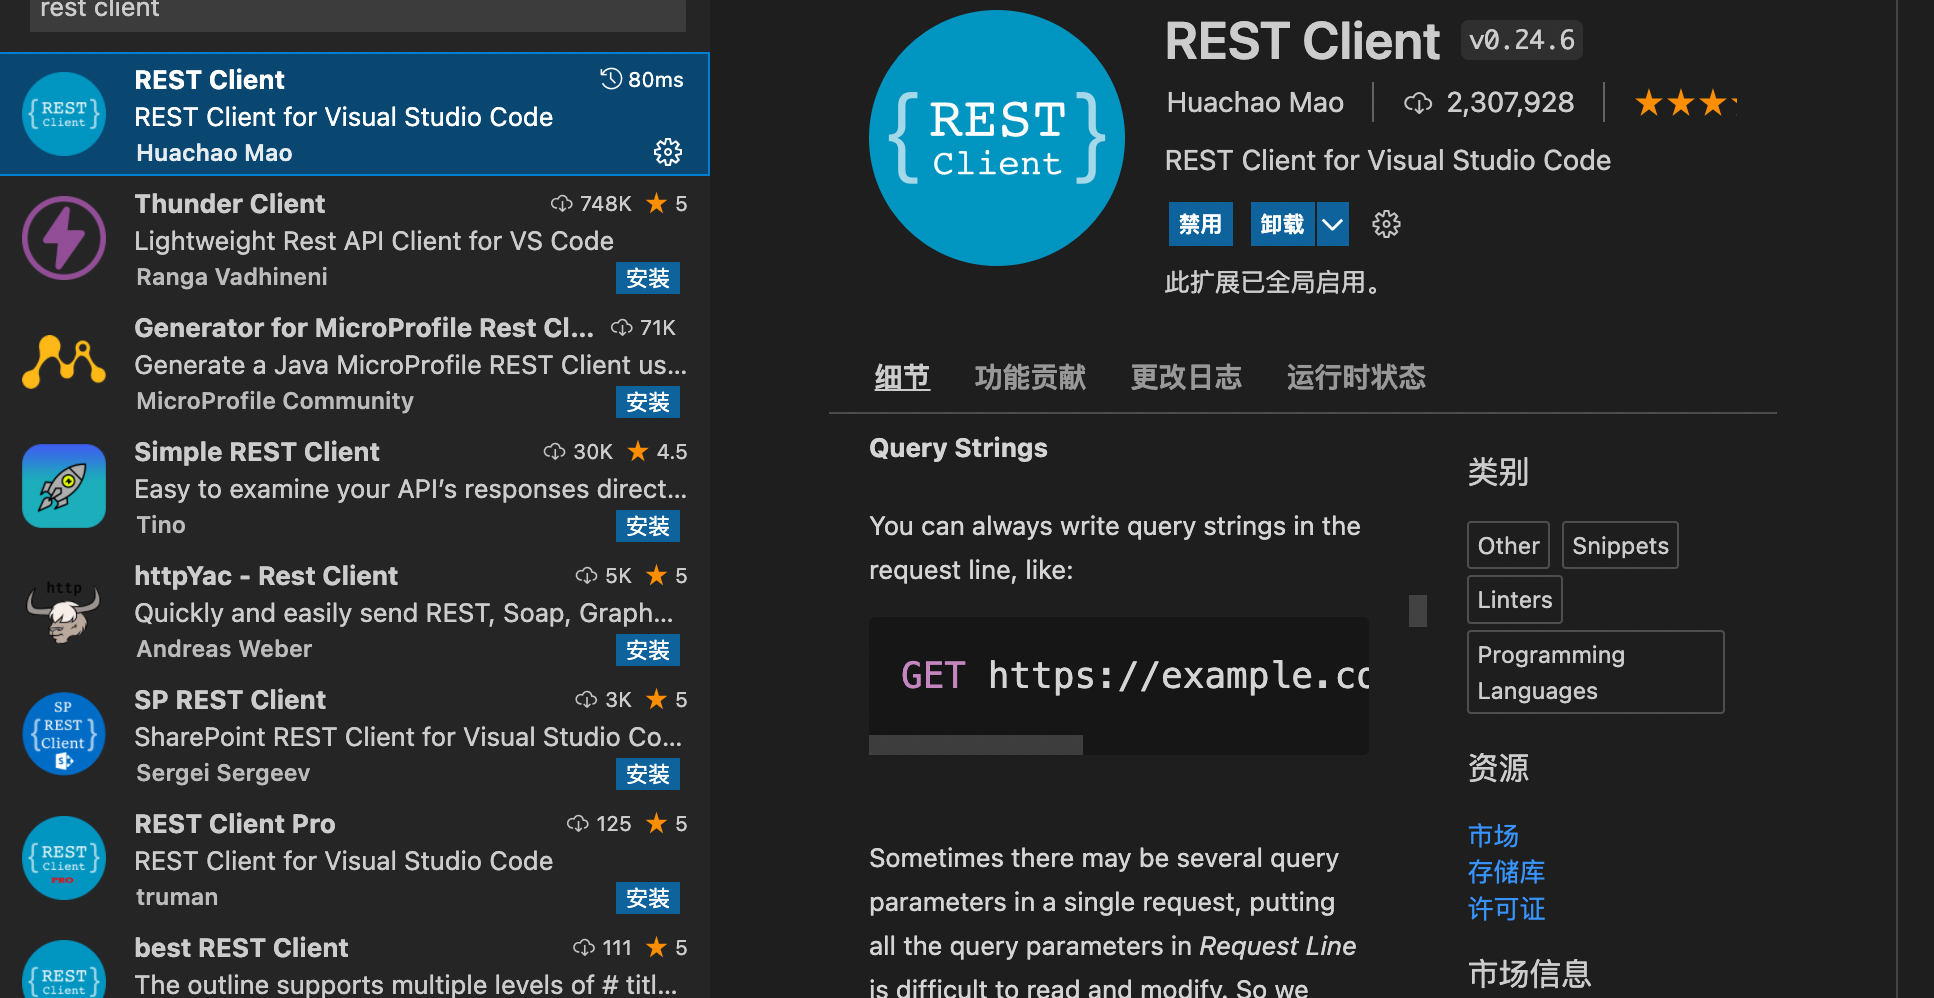
Task: Click the httpYac yak icon
Action: 64,610
